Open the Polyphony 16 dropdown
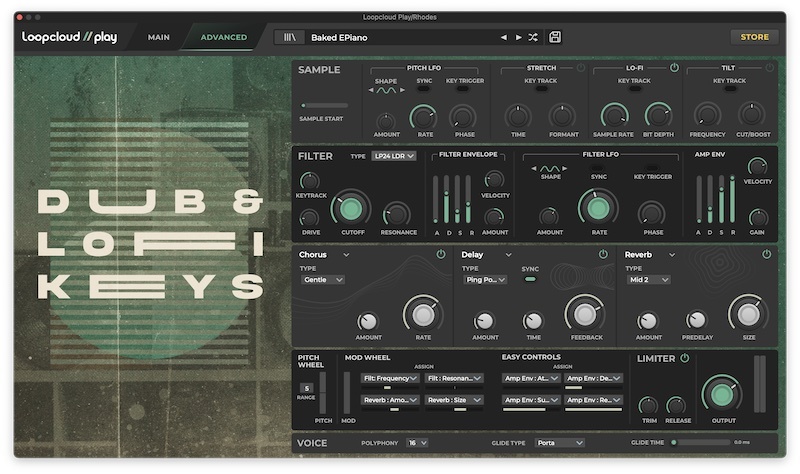Image resolution: width=800 pixels, height=474 pixels. click(417, 442)
